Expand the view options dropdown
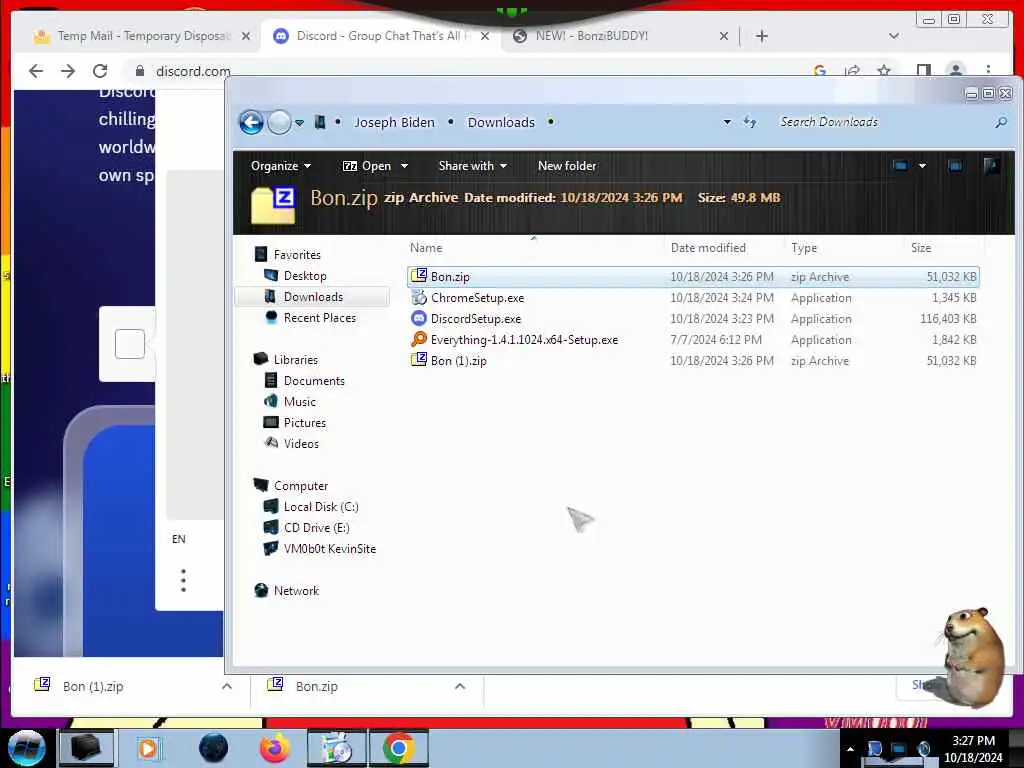This screenshot has height=768, width=1024. (x=922, y=166)
